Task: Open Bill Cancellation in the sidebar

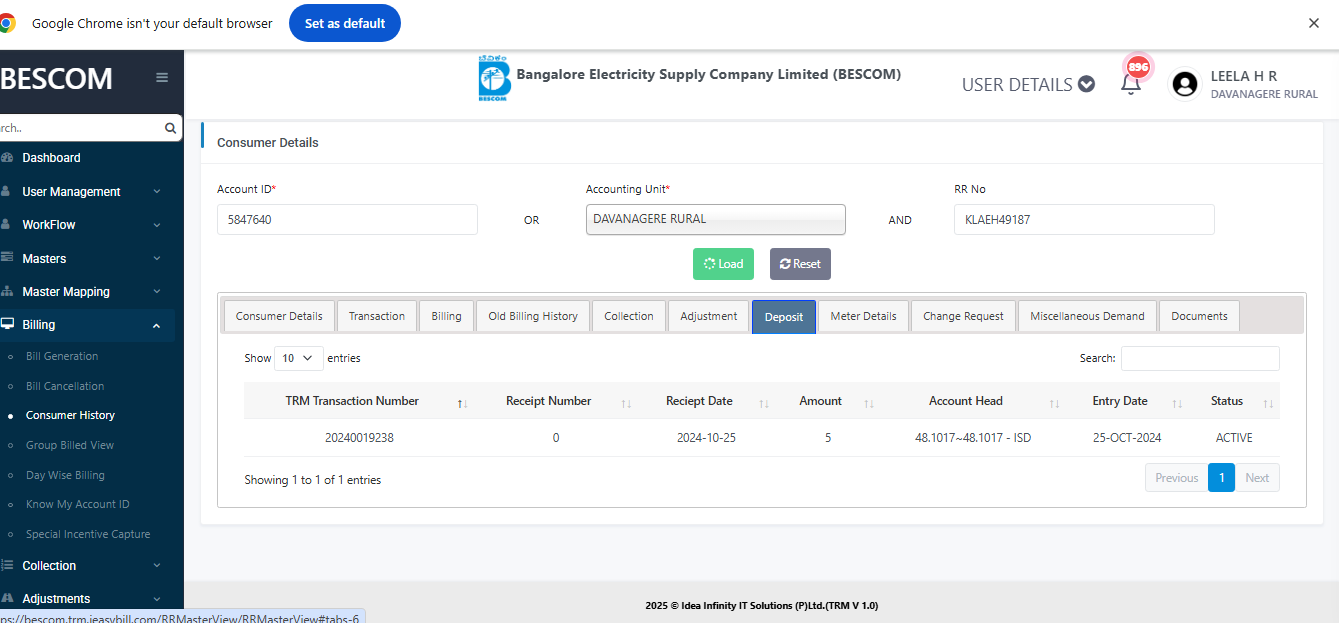Action: click(x=65, y=386)
